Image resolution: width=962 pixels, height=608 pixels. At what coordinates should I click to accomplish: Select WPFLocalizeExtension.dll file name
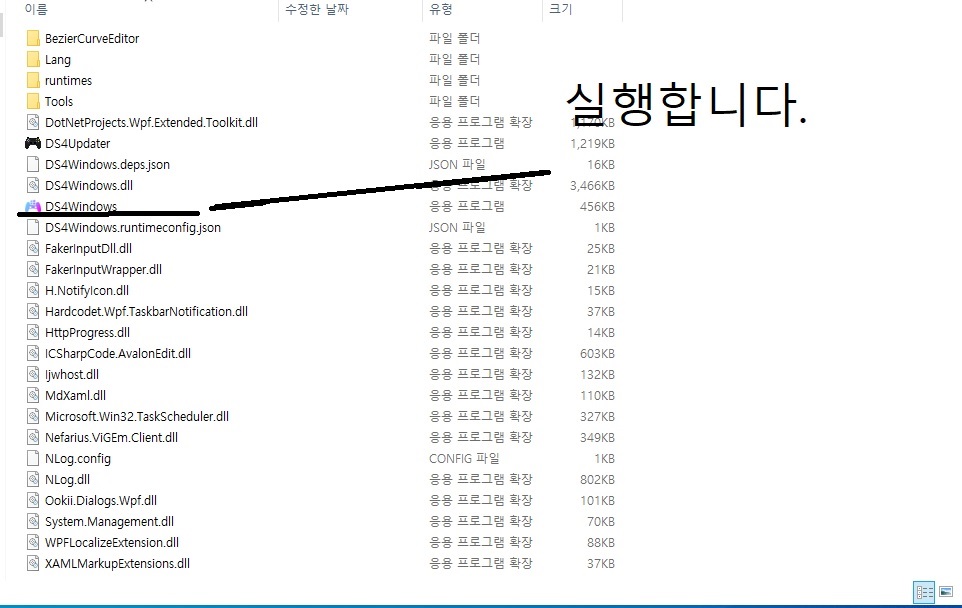coord(112,542)
